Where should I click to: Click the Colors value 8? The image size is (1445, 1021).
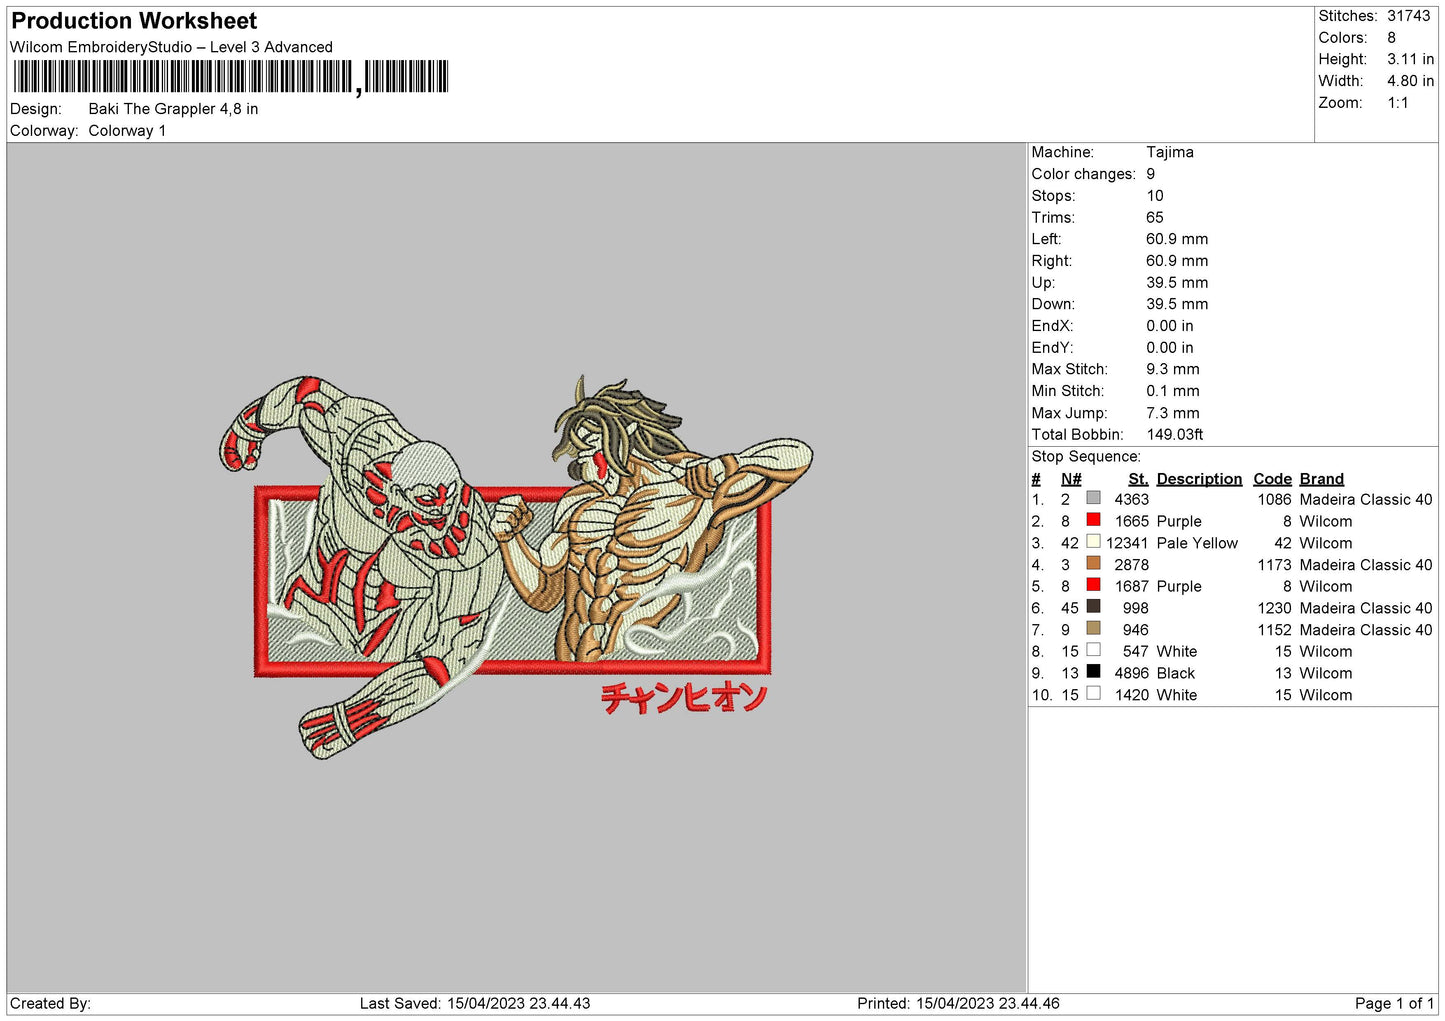1391,38
